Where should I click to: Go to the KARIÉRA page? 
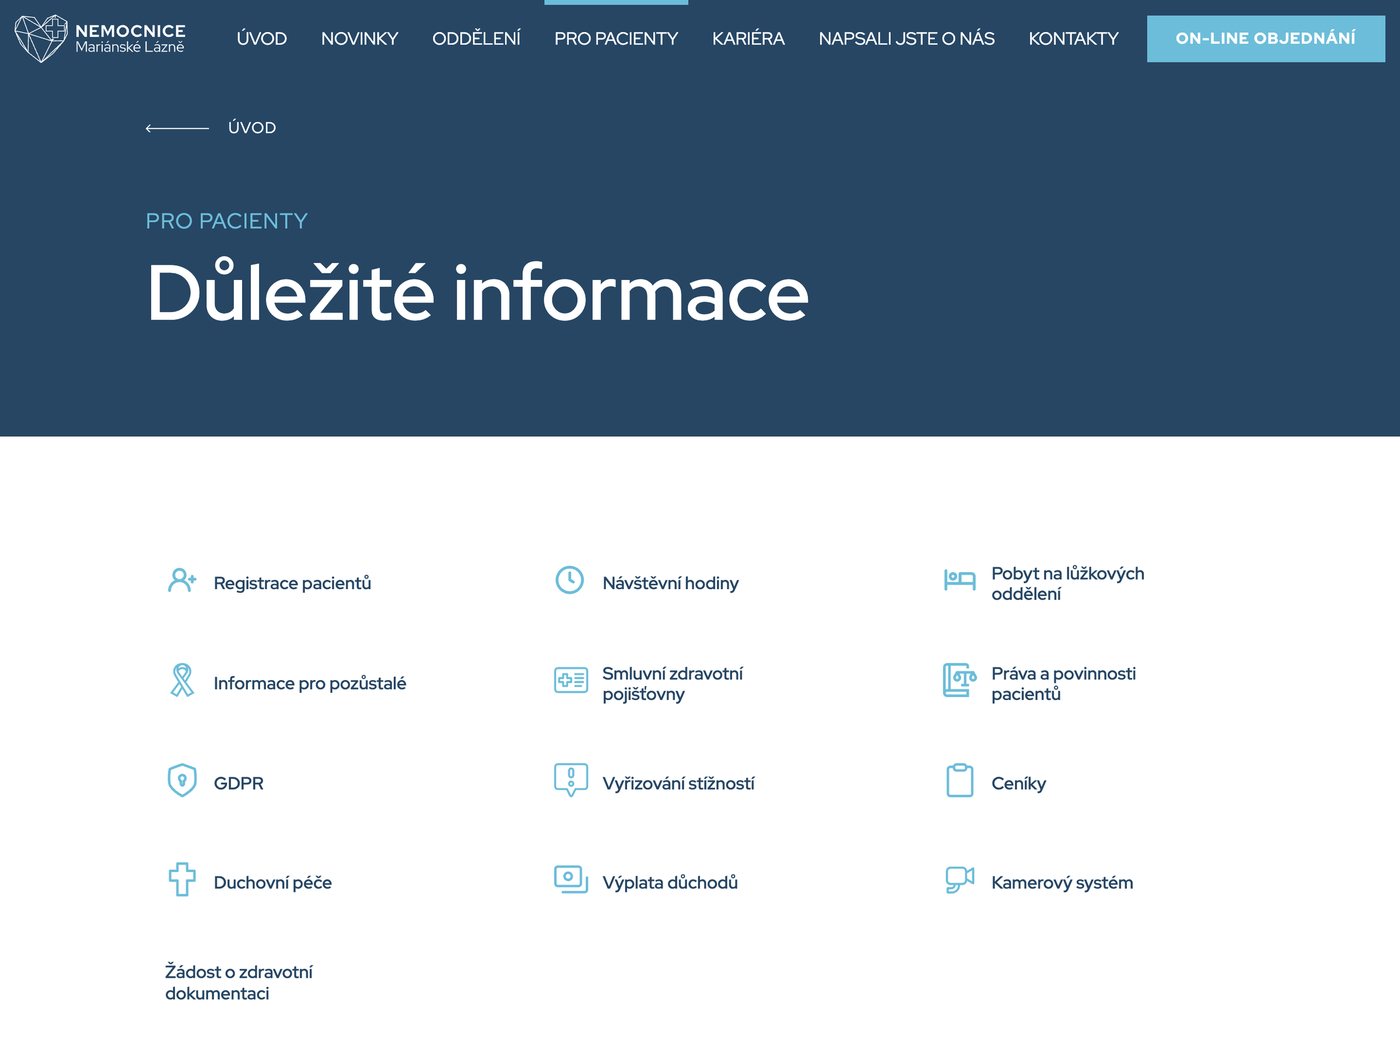[x=748, y=38]
